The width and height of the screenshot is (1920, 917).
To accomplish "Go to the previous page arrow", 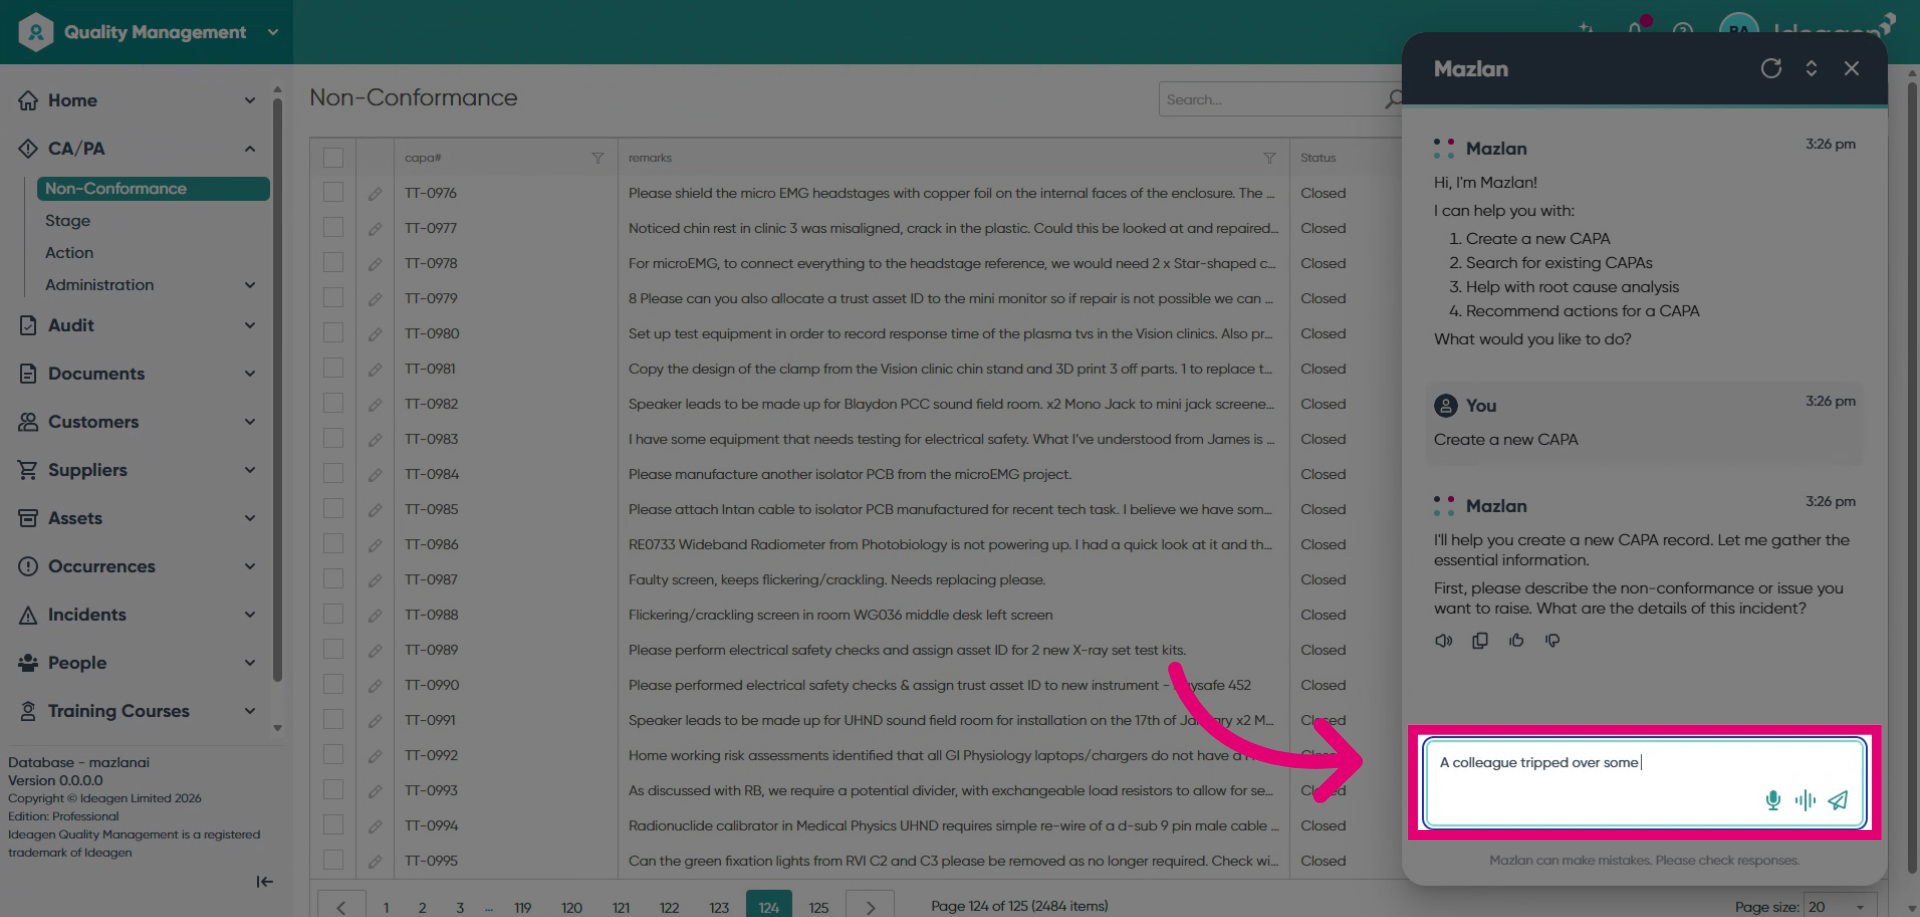I will pos(341,906).
